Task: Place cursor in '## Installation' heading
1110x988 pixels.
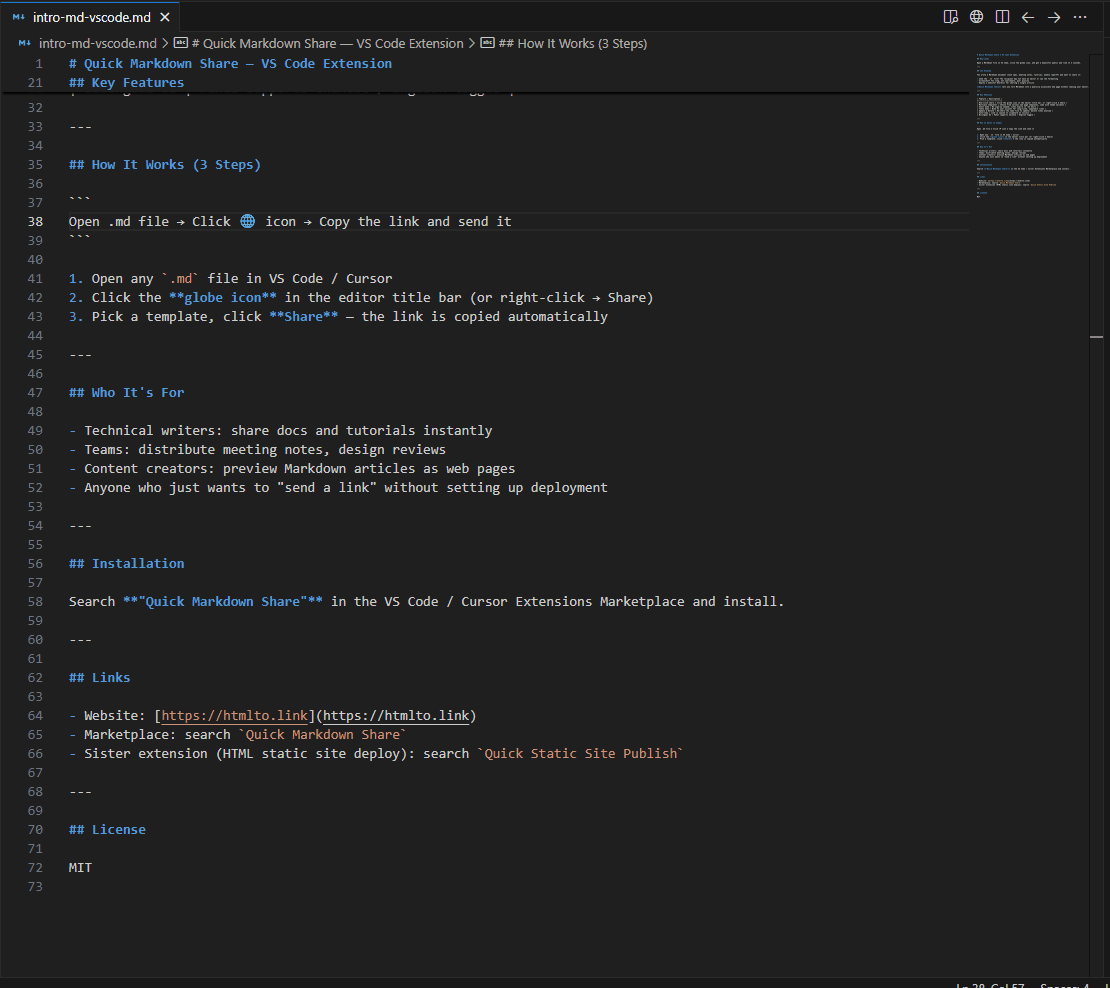Action: coord(126,564)
